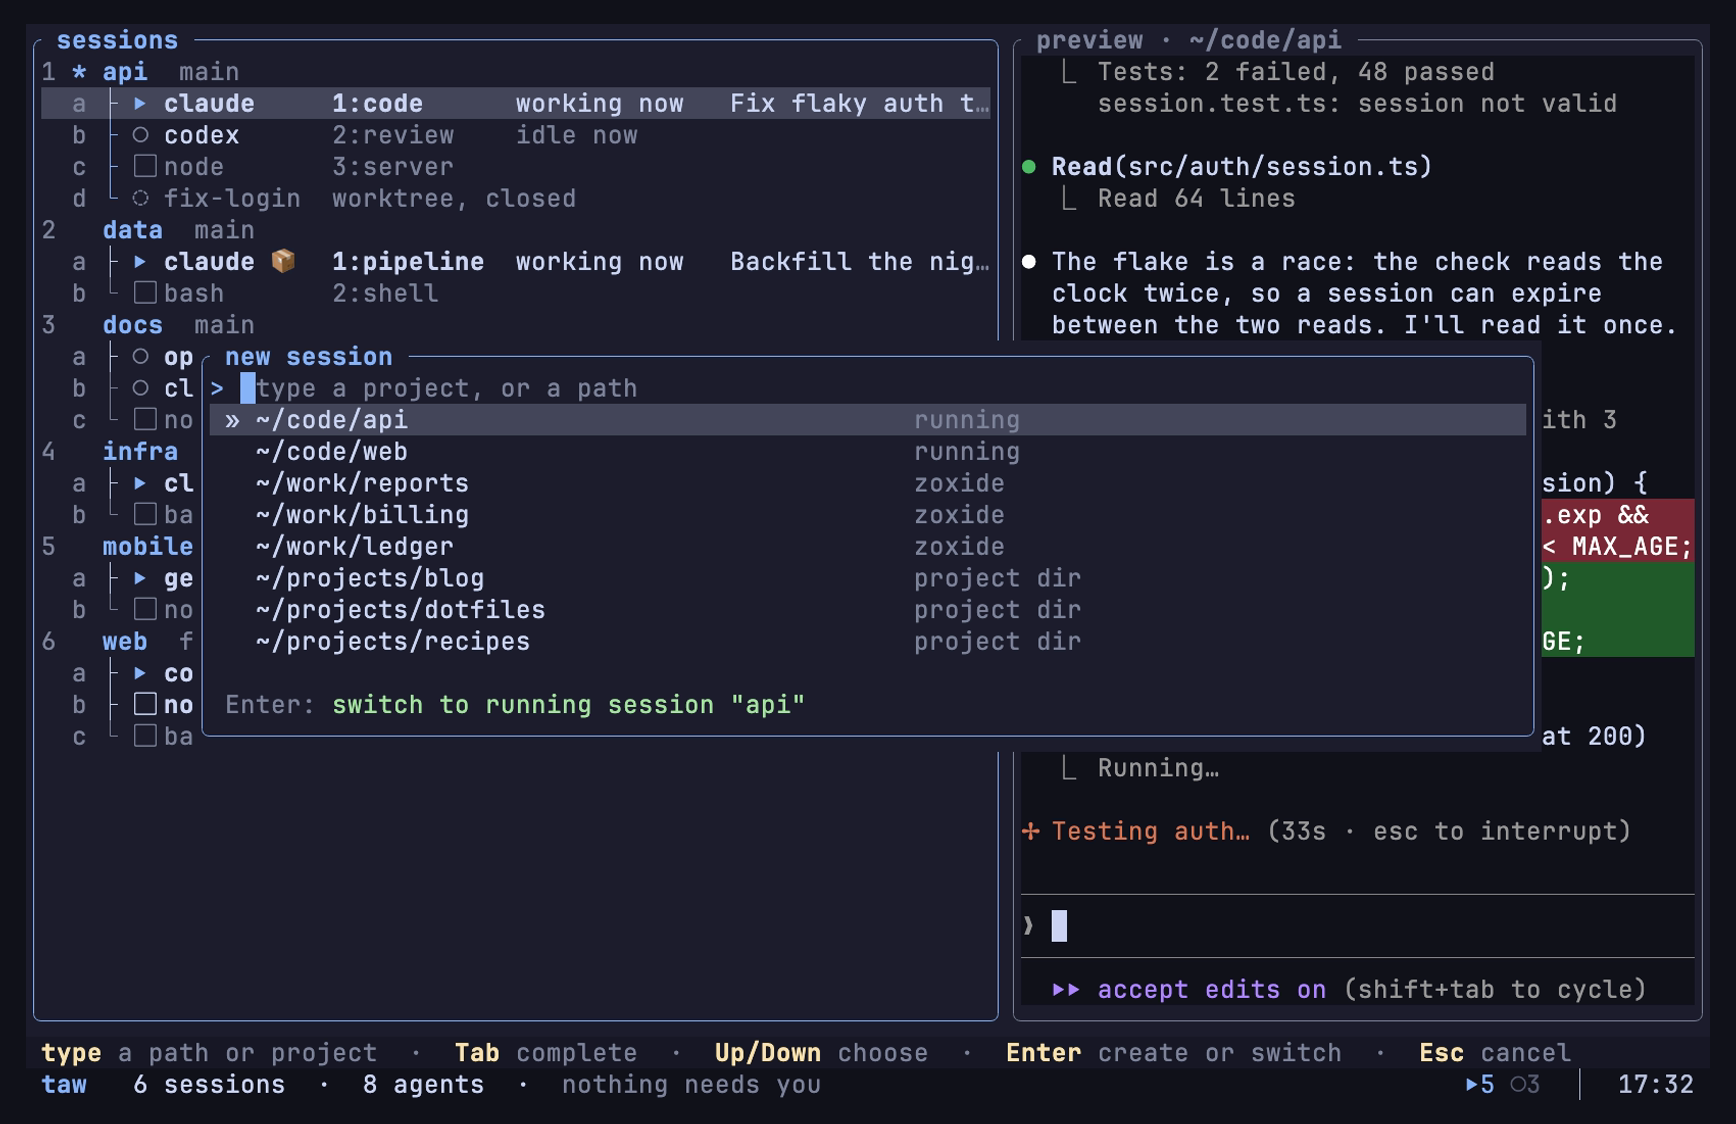Image resolution: width=1736 pixels, height=1124 pixels.
Task: Click the square icon on infra row b
Action: pyautogui.click(x=145, y=514)
